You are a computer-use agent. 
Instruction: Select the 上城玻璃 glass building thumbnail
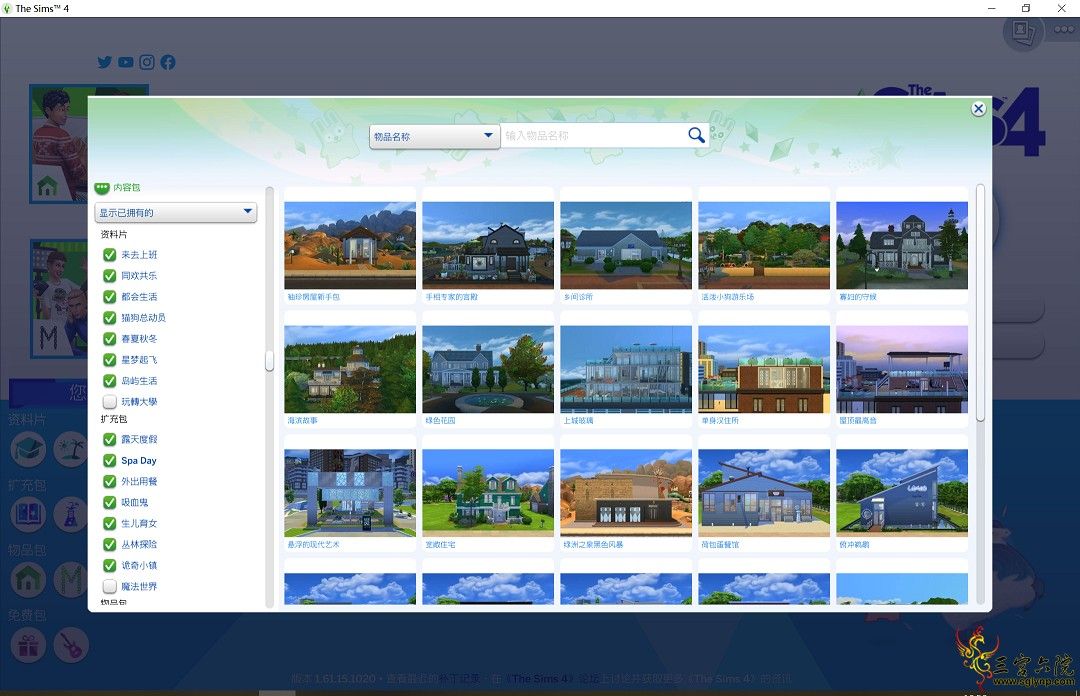626,369
